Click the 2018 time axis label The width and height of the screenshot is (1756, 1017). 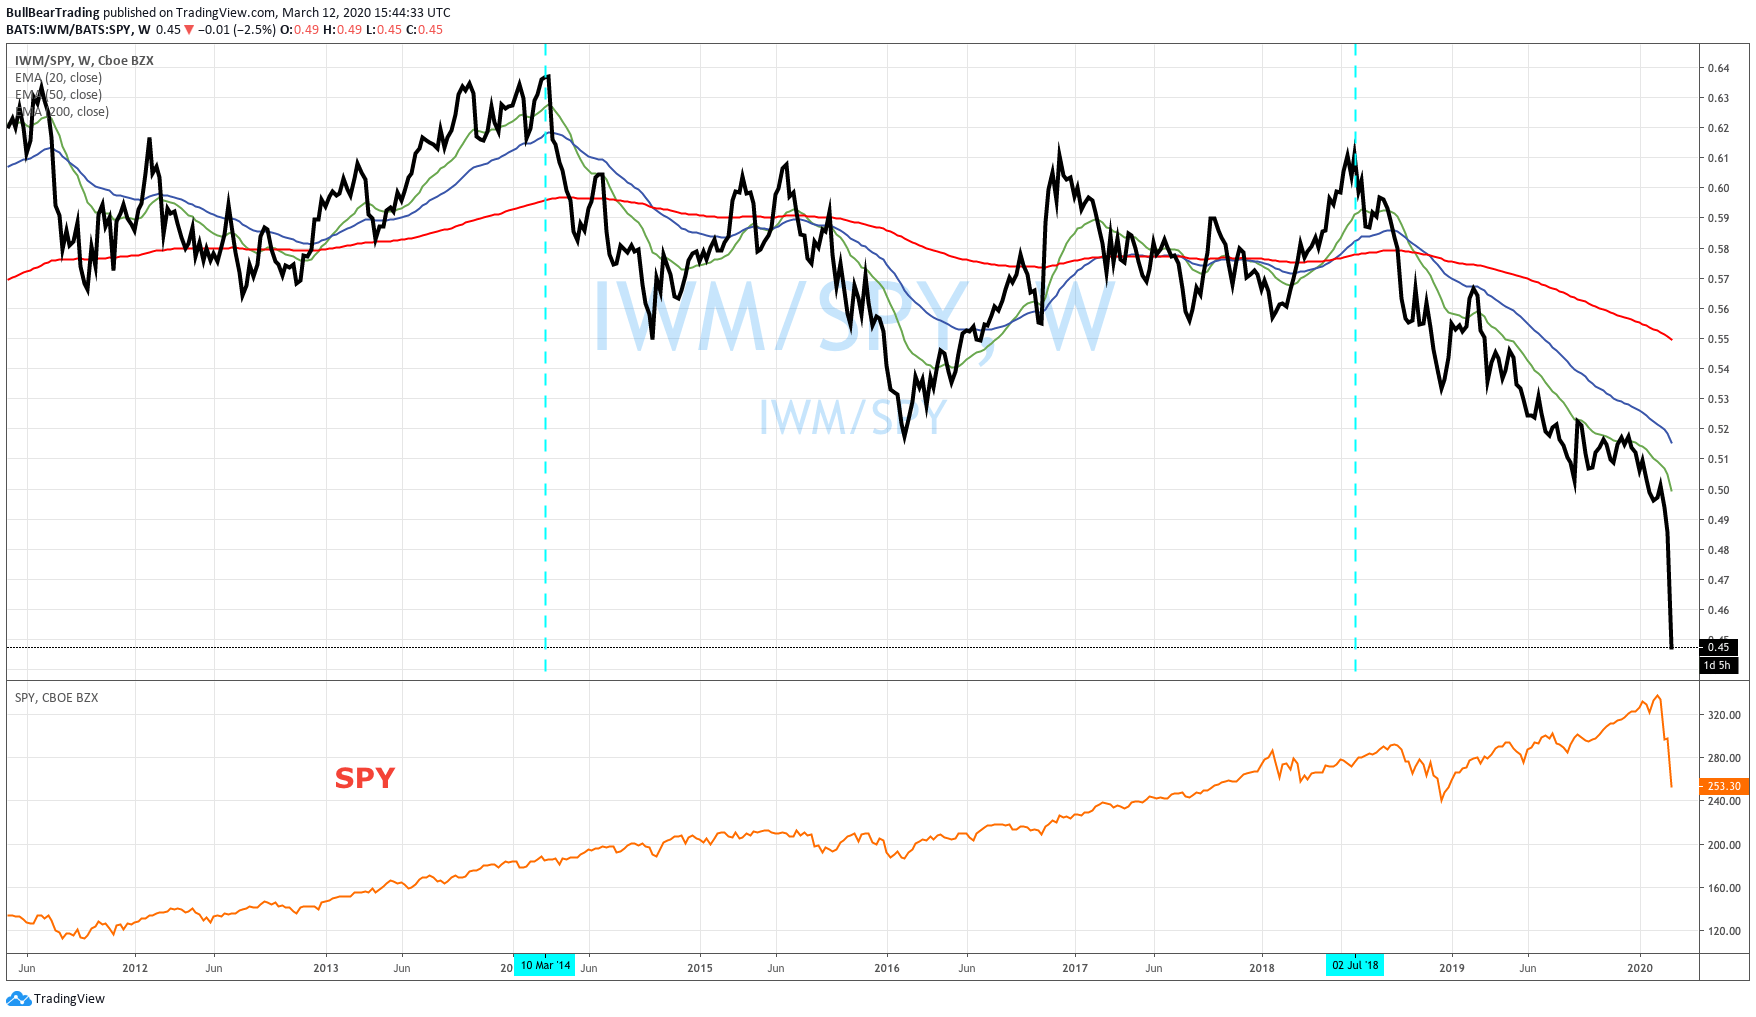pos(1262,968)
